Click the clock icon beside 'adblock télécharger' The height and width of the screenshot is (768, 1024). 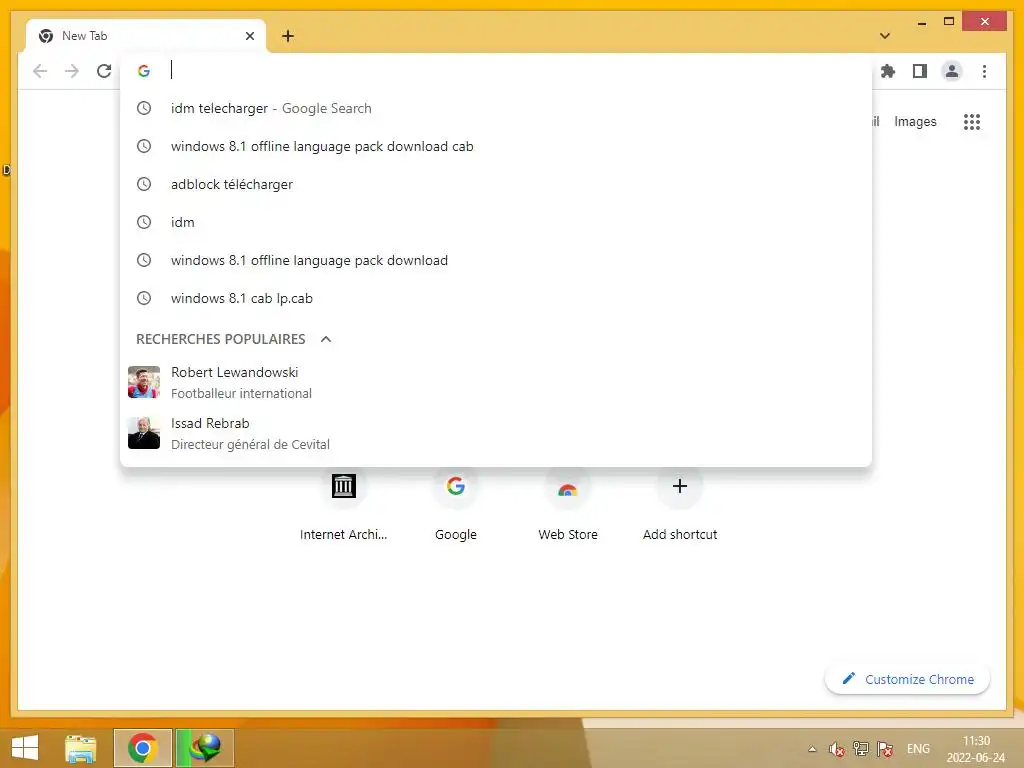[x=144, y=184]
